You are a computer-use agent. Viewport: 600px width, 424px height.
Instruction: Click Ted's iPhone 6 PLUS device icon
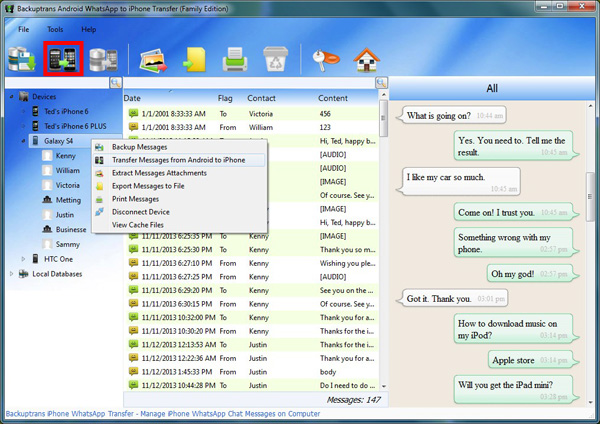click(35, 126)
